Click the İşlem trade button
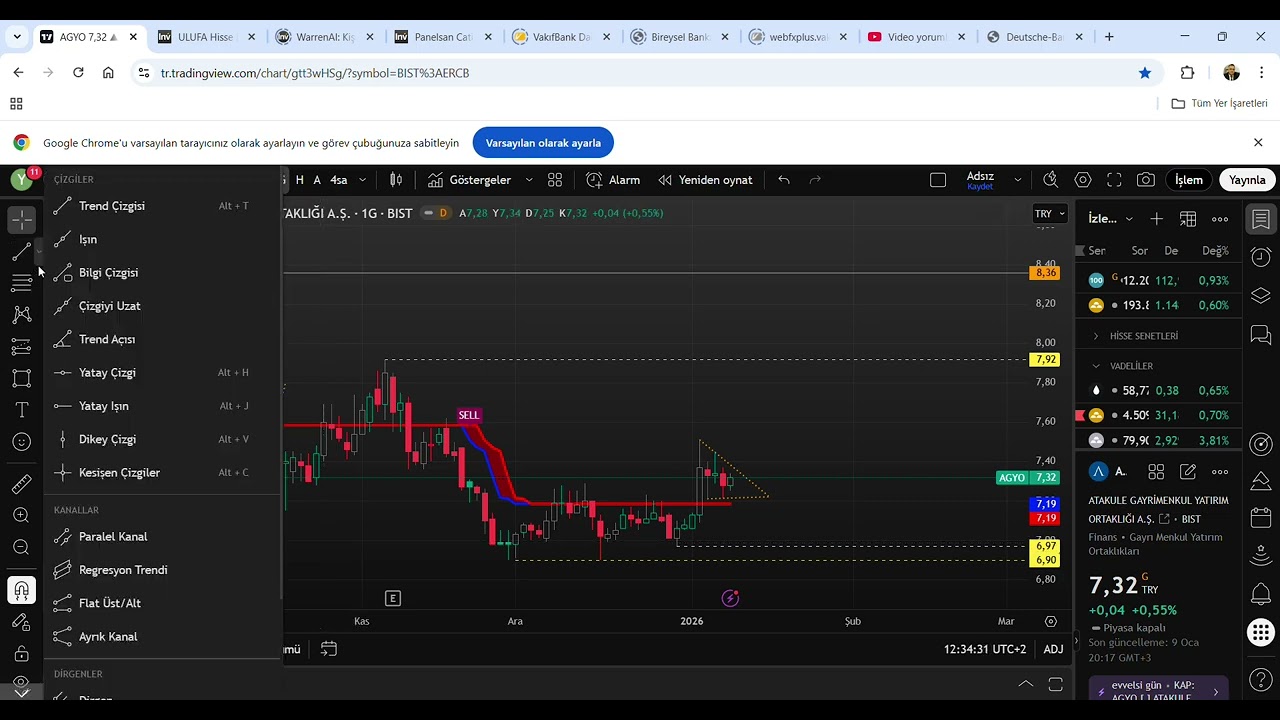The image size is (1280, 720). [1188, 180]
